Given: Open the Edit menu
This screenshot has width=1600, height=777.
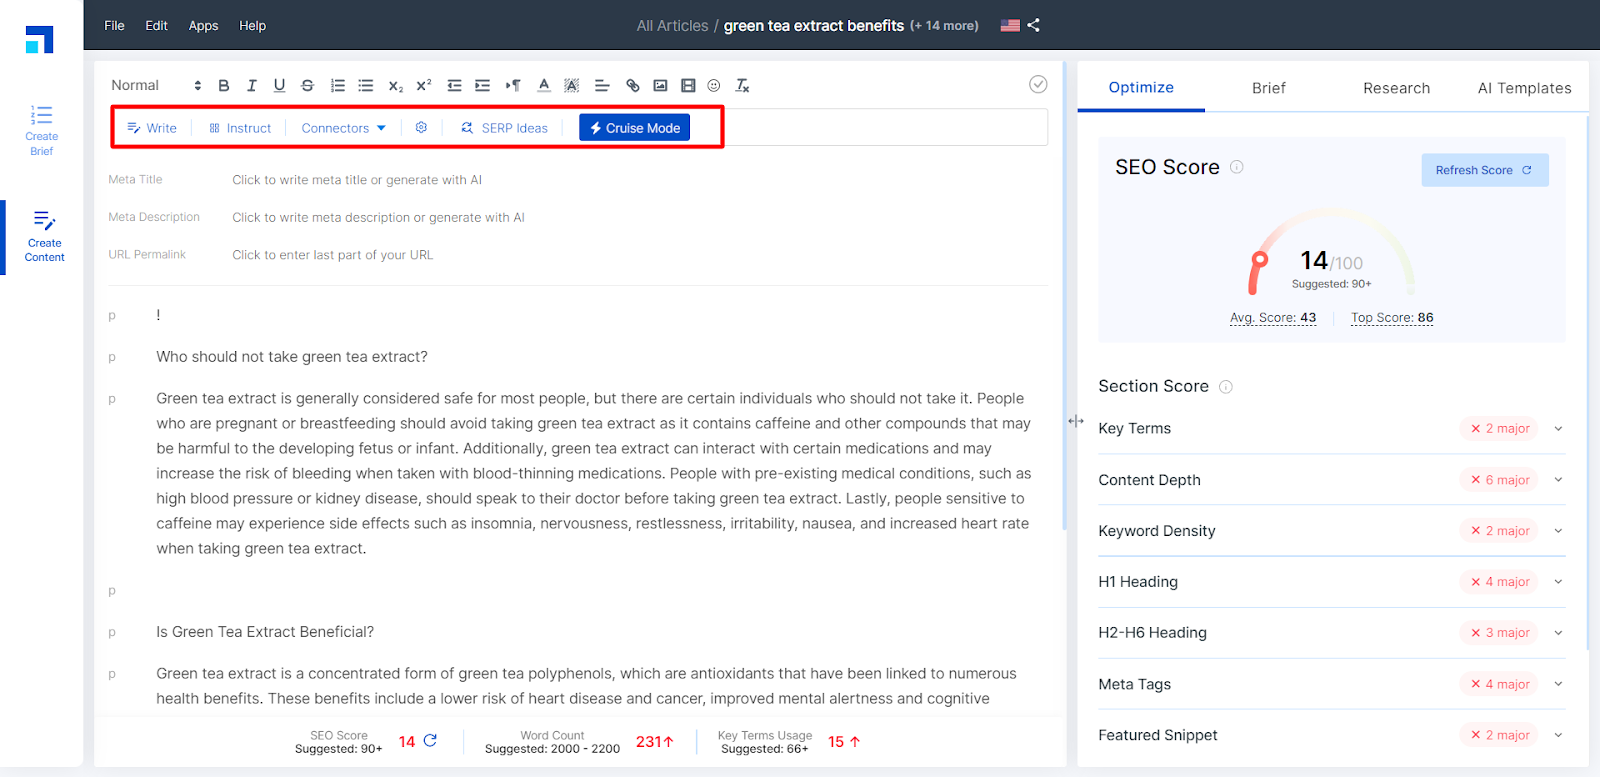Looking at the screenshot, I should click(156, 25).
